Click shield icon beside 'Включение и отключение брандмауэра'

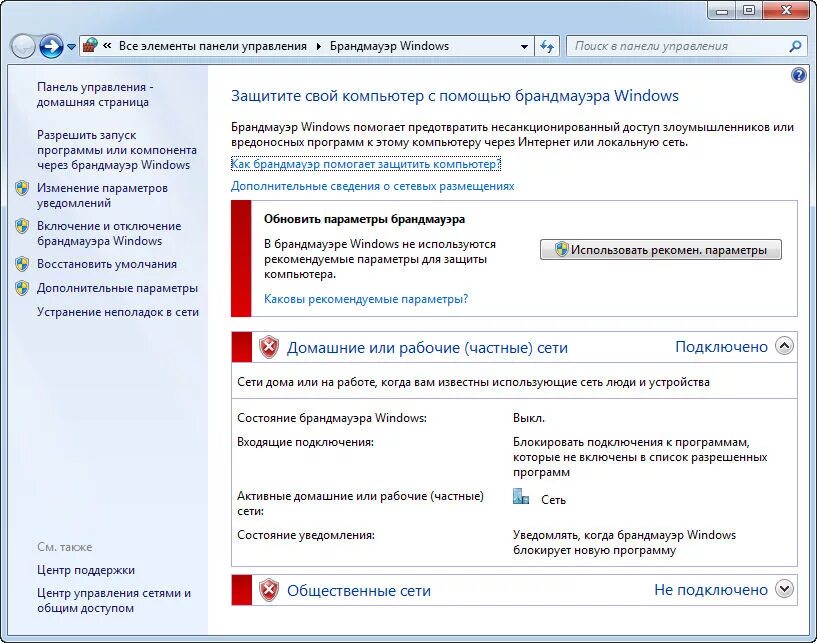click(x=22, y=226)
